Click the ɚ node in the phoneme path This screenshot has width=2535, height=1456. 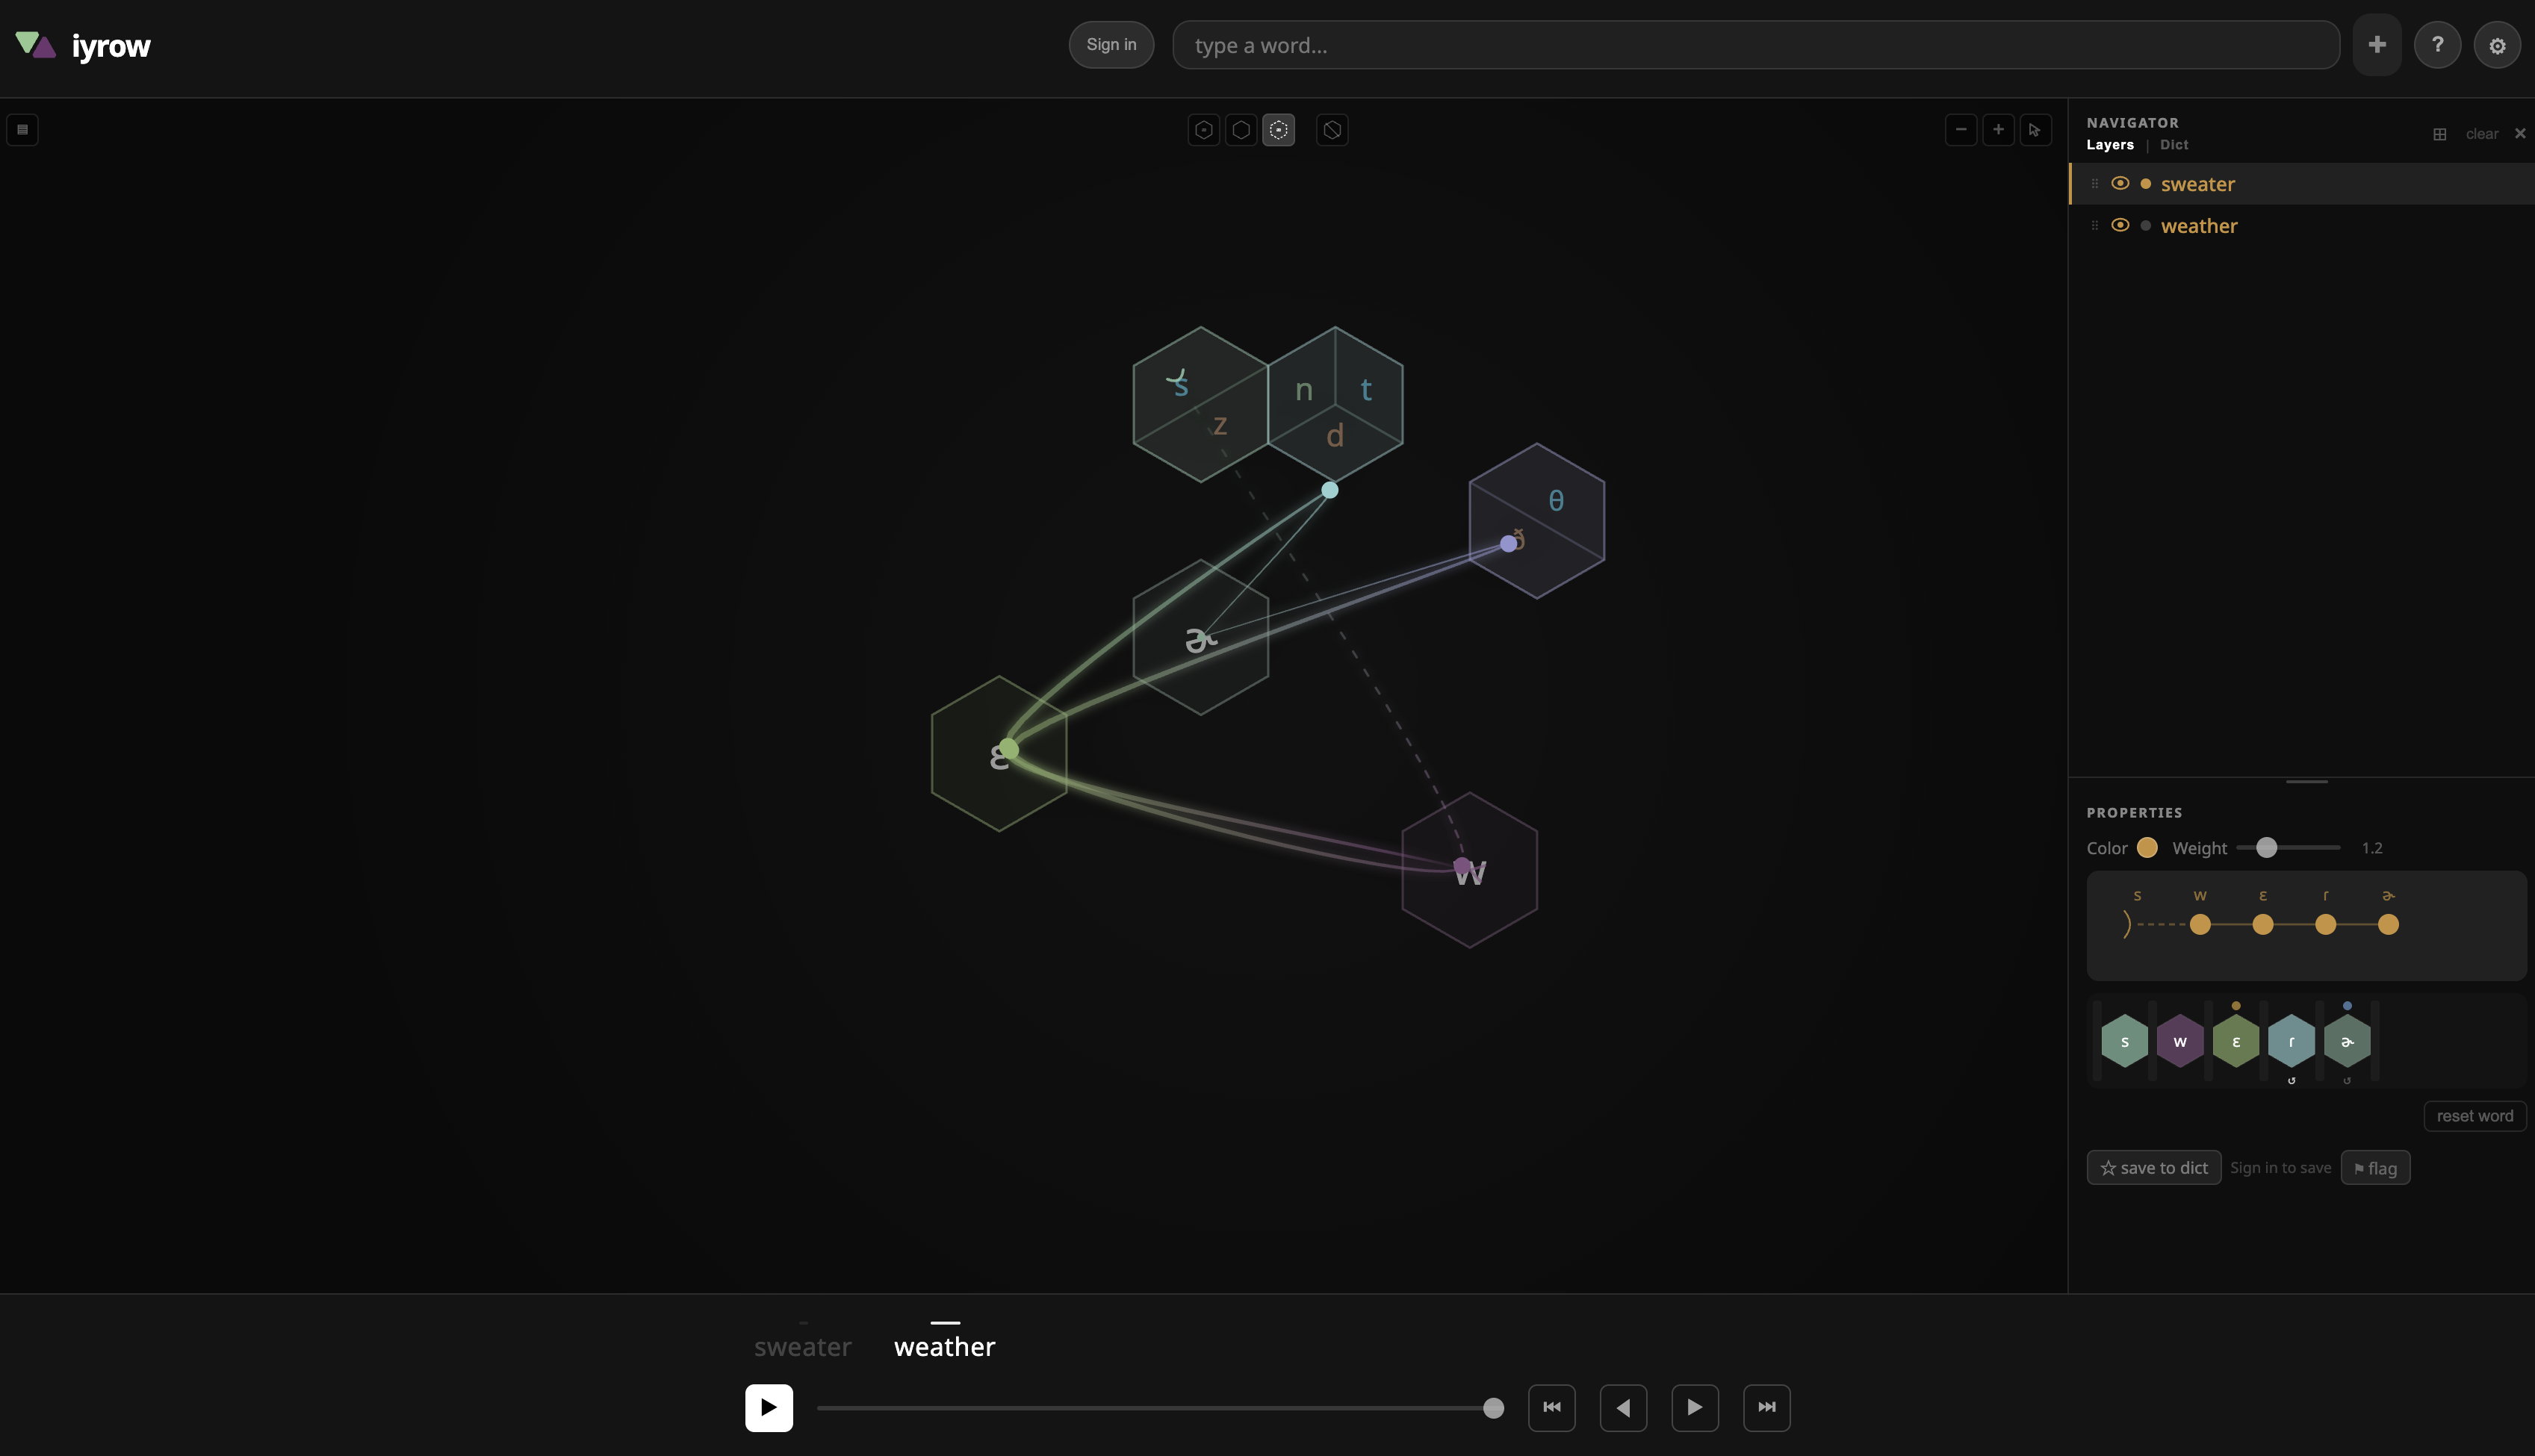click(2388, 925)
